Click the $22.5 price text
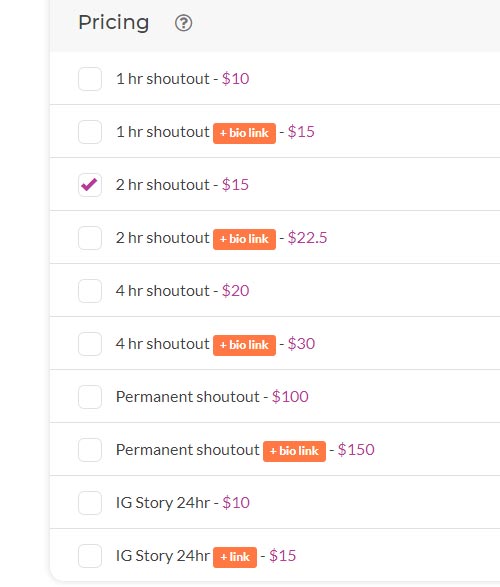500x587 pixels. point(307,238)
